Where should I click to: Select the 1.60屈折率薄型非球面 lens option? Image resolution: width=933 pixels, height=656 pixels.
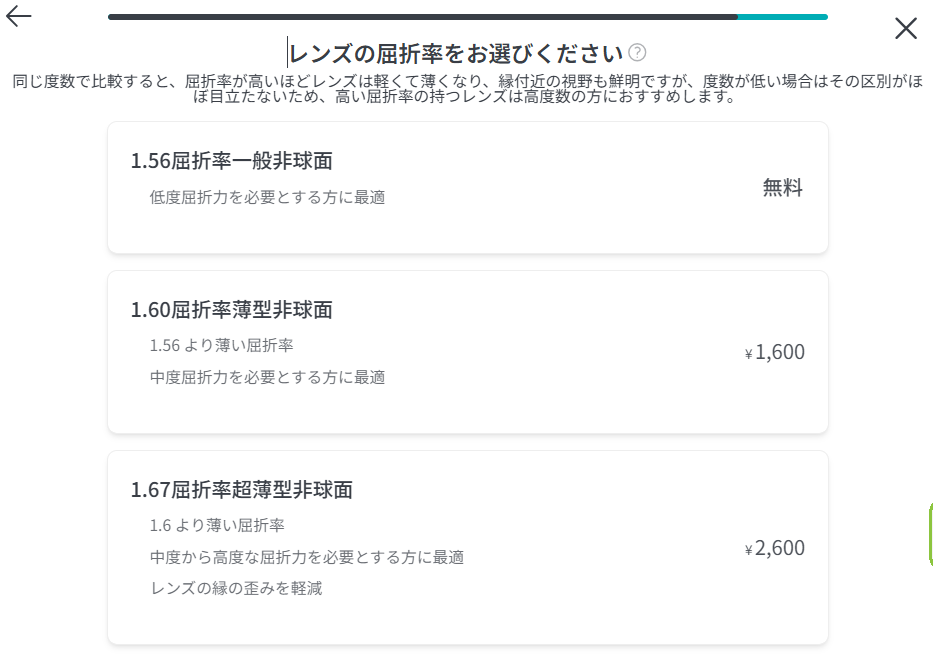point(468,352)
